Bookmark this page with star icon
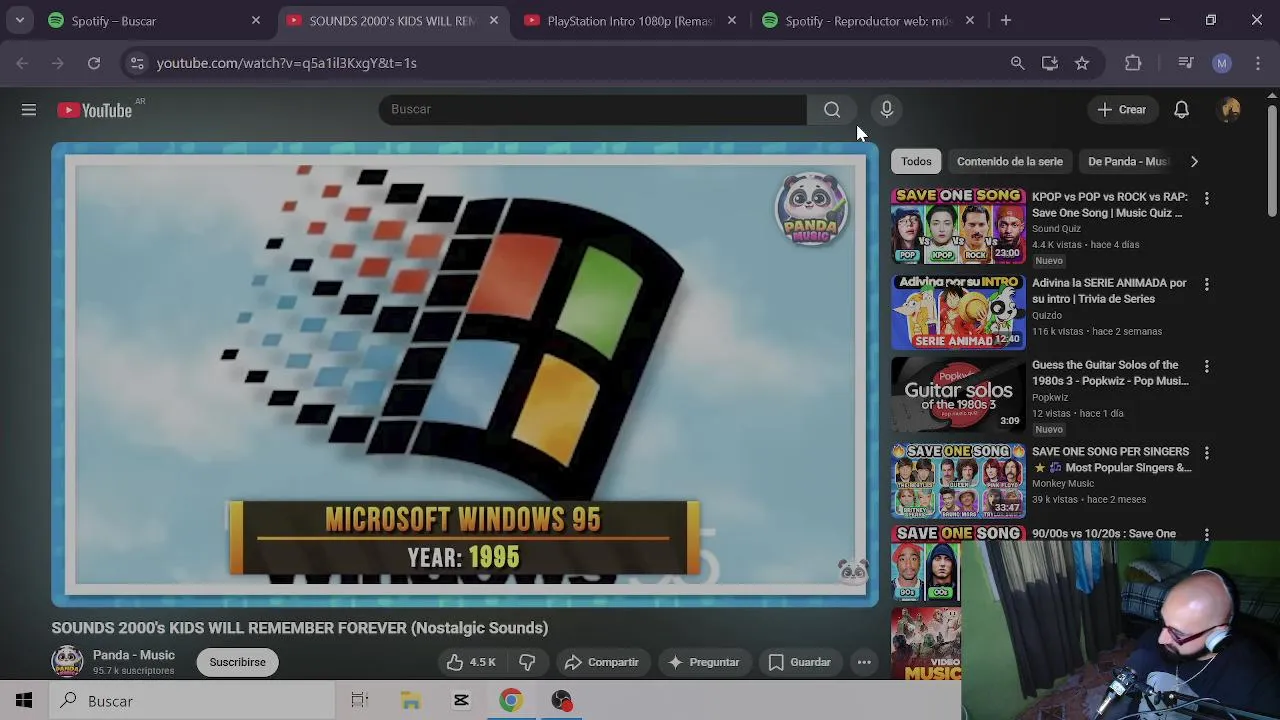 click(1082, 63)
